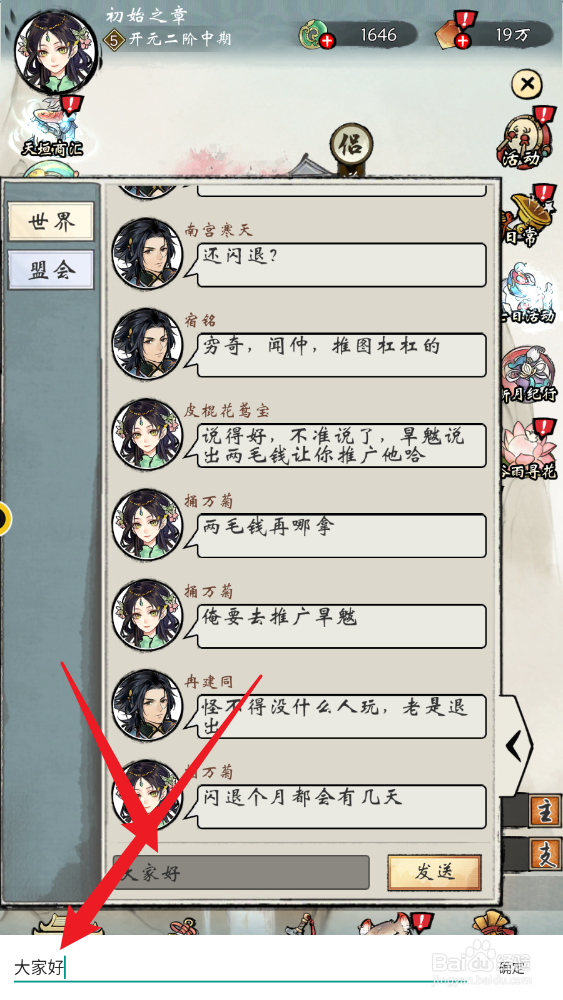Click the 确定 confirm button
Screen dimensions: 563x1000
(511, 968)
